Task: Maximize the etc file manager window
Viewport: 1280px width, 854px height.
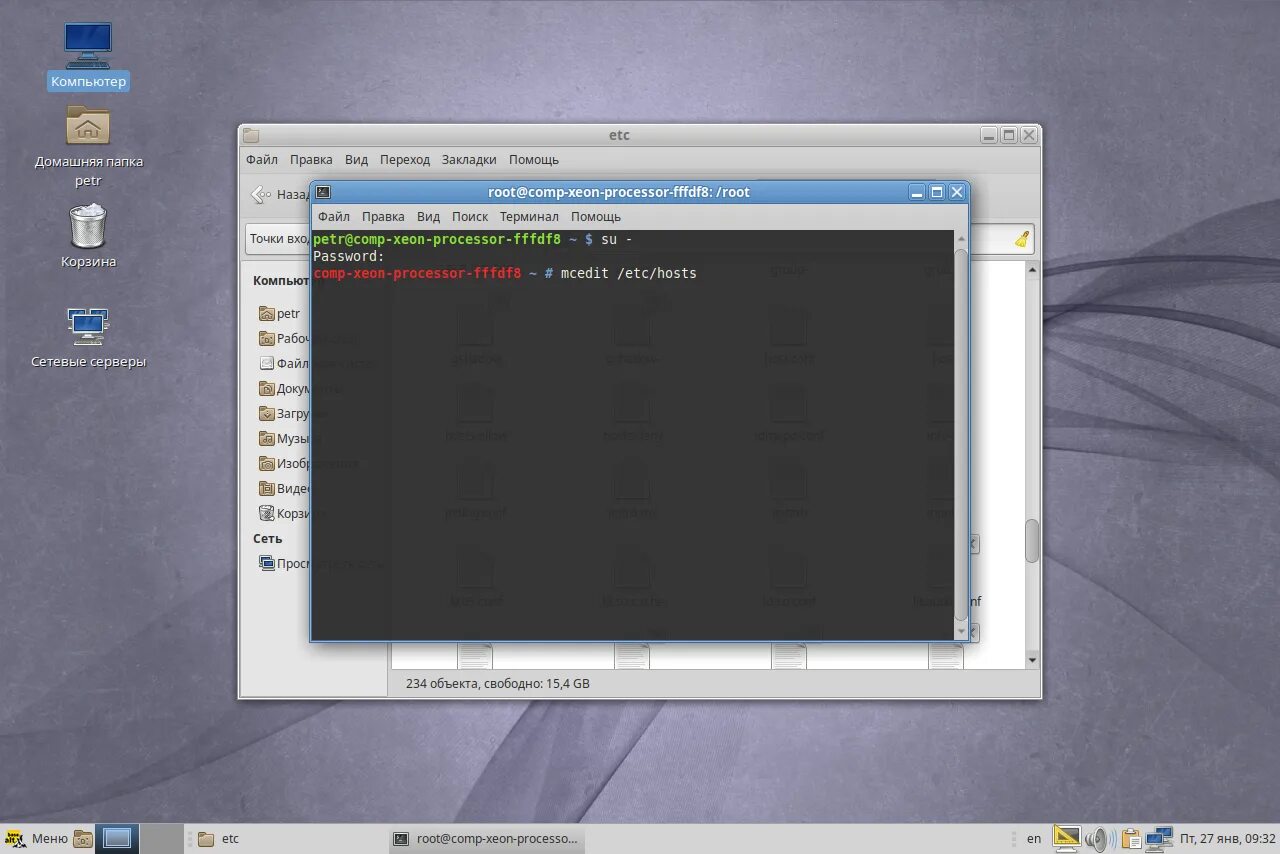Action: click(x=1009, y=135)
